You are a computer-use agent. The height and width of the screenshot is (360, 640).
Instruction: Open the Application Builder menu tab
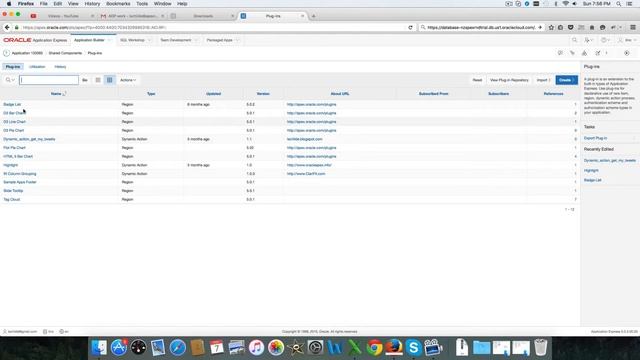(x=89, y=40)
